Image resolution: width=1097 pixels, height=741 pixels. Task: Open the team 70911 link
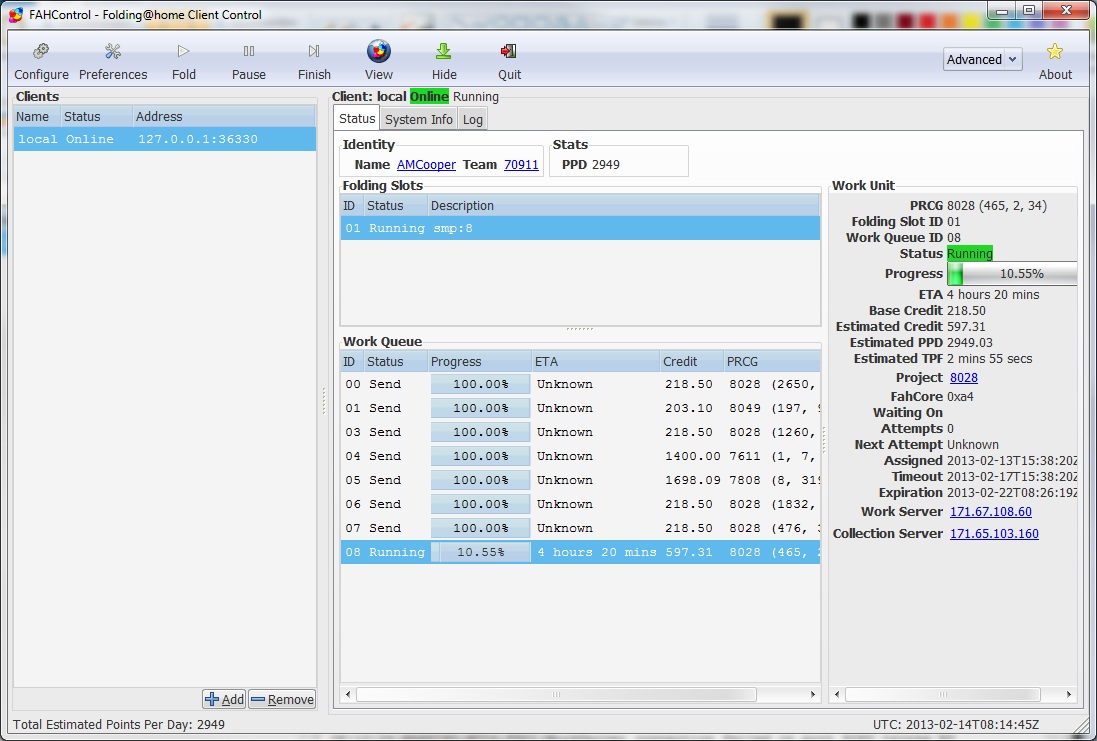(x=521, y=164)
